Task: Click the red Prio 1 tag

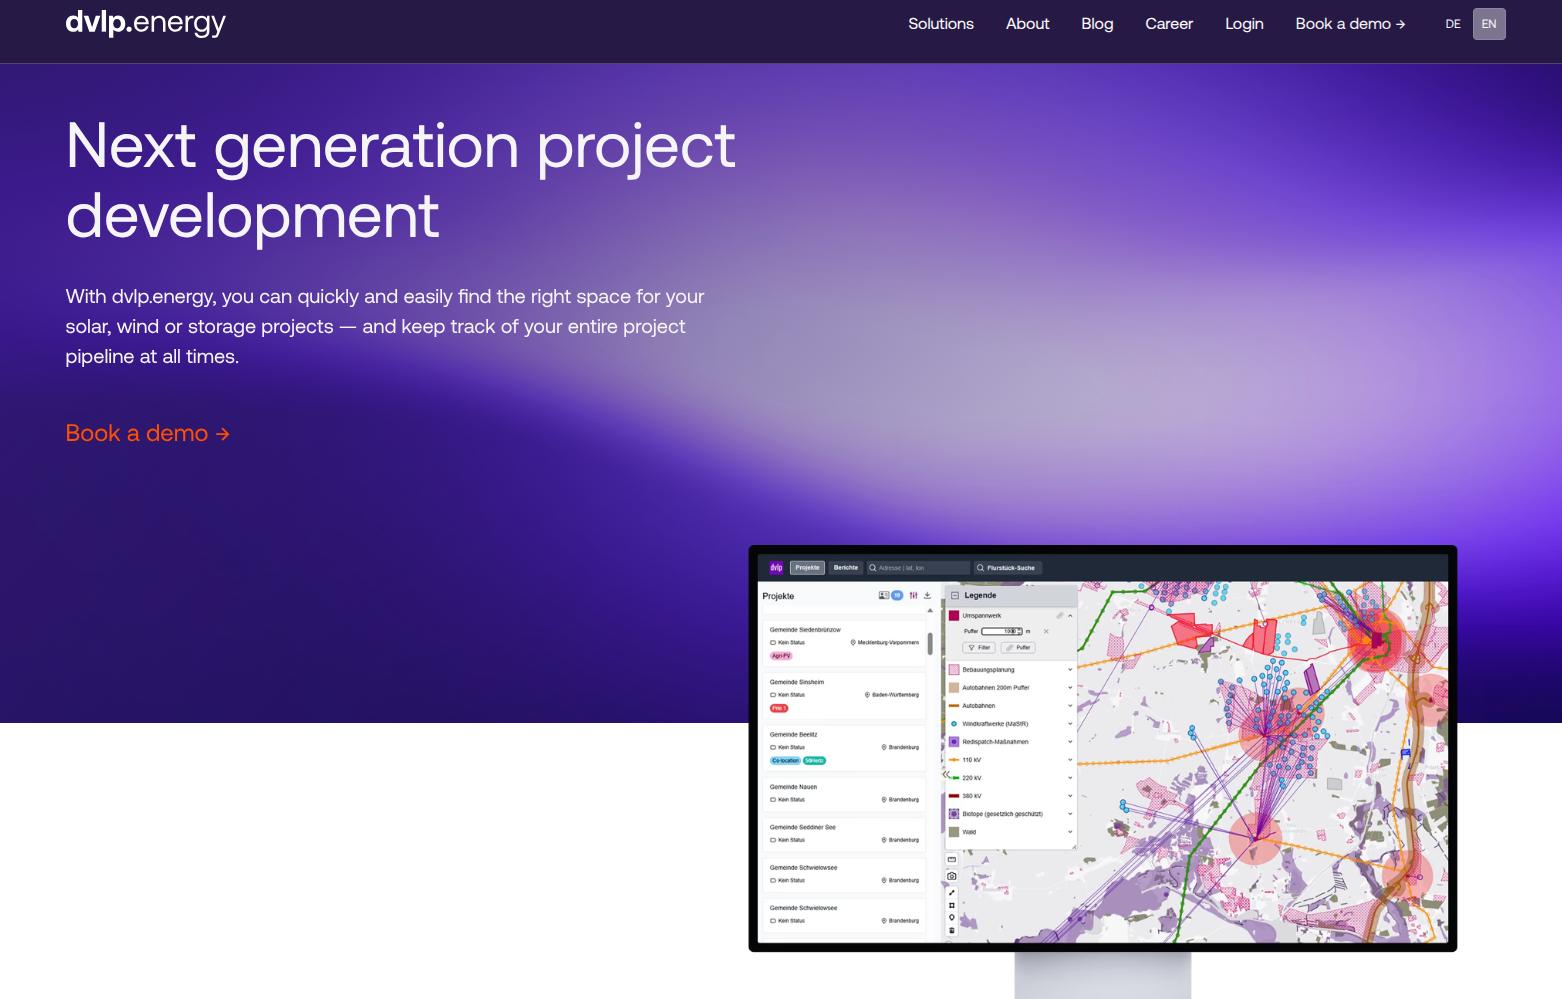Action: click(779, 708)
